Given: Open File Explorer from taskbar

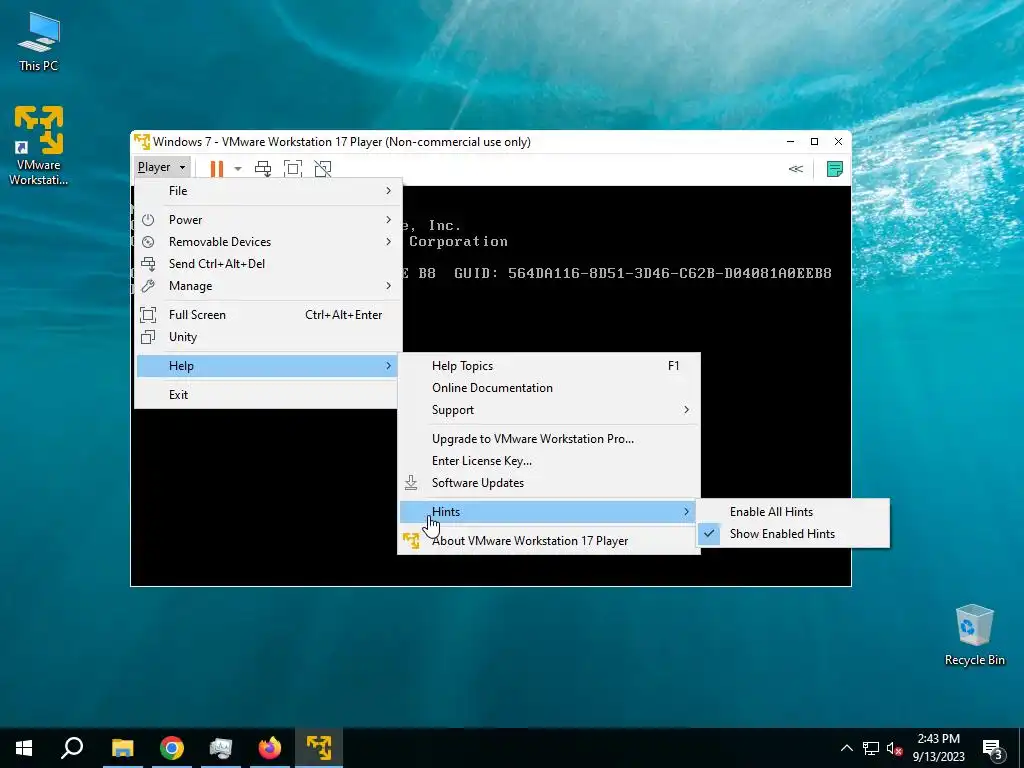Looking at the screenshot, I should coord(123,748).
